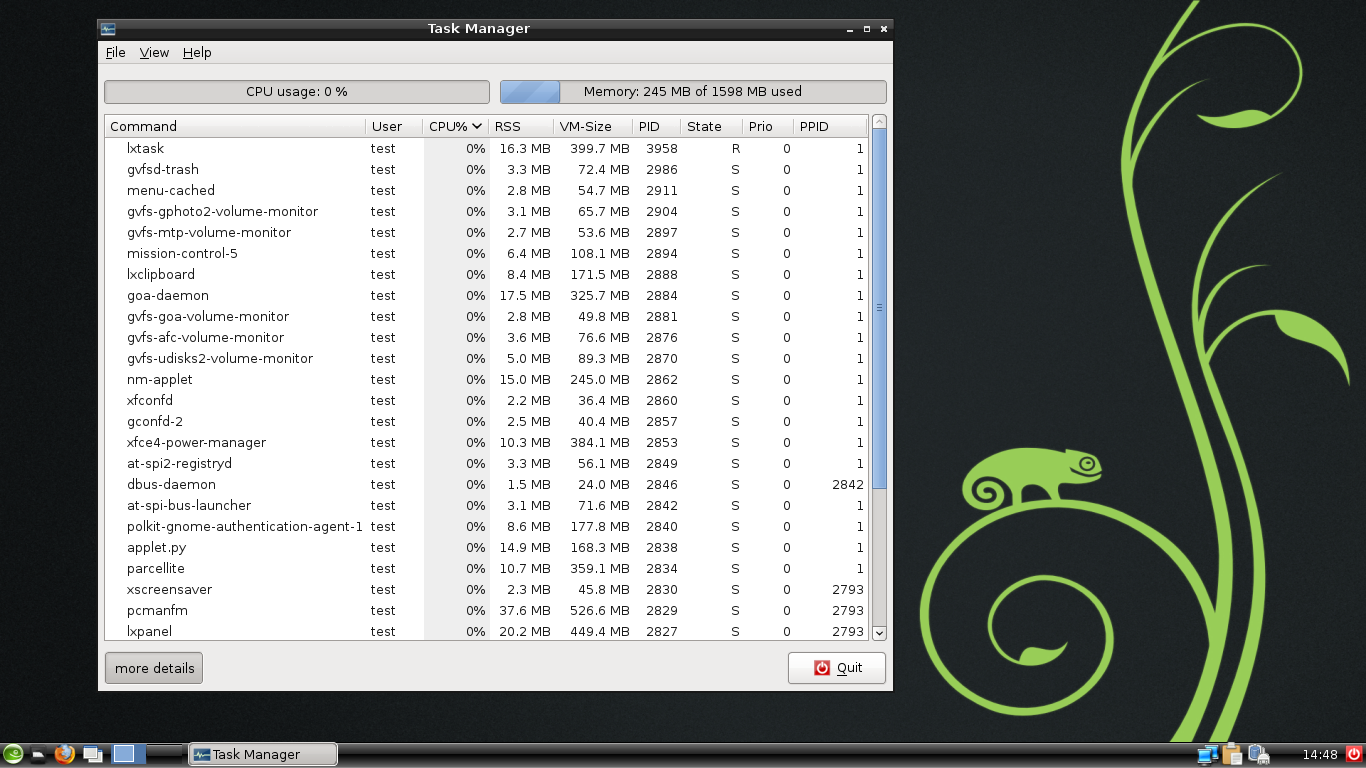The width and height of the screenshot is (1366, 768).
Task: Select the gconfd-2 process row
Action: 486,421
